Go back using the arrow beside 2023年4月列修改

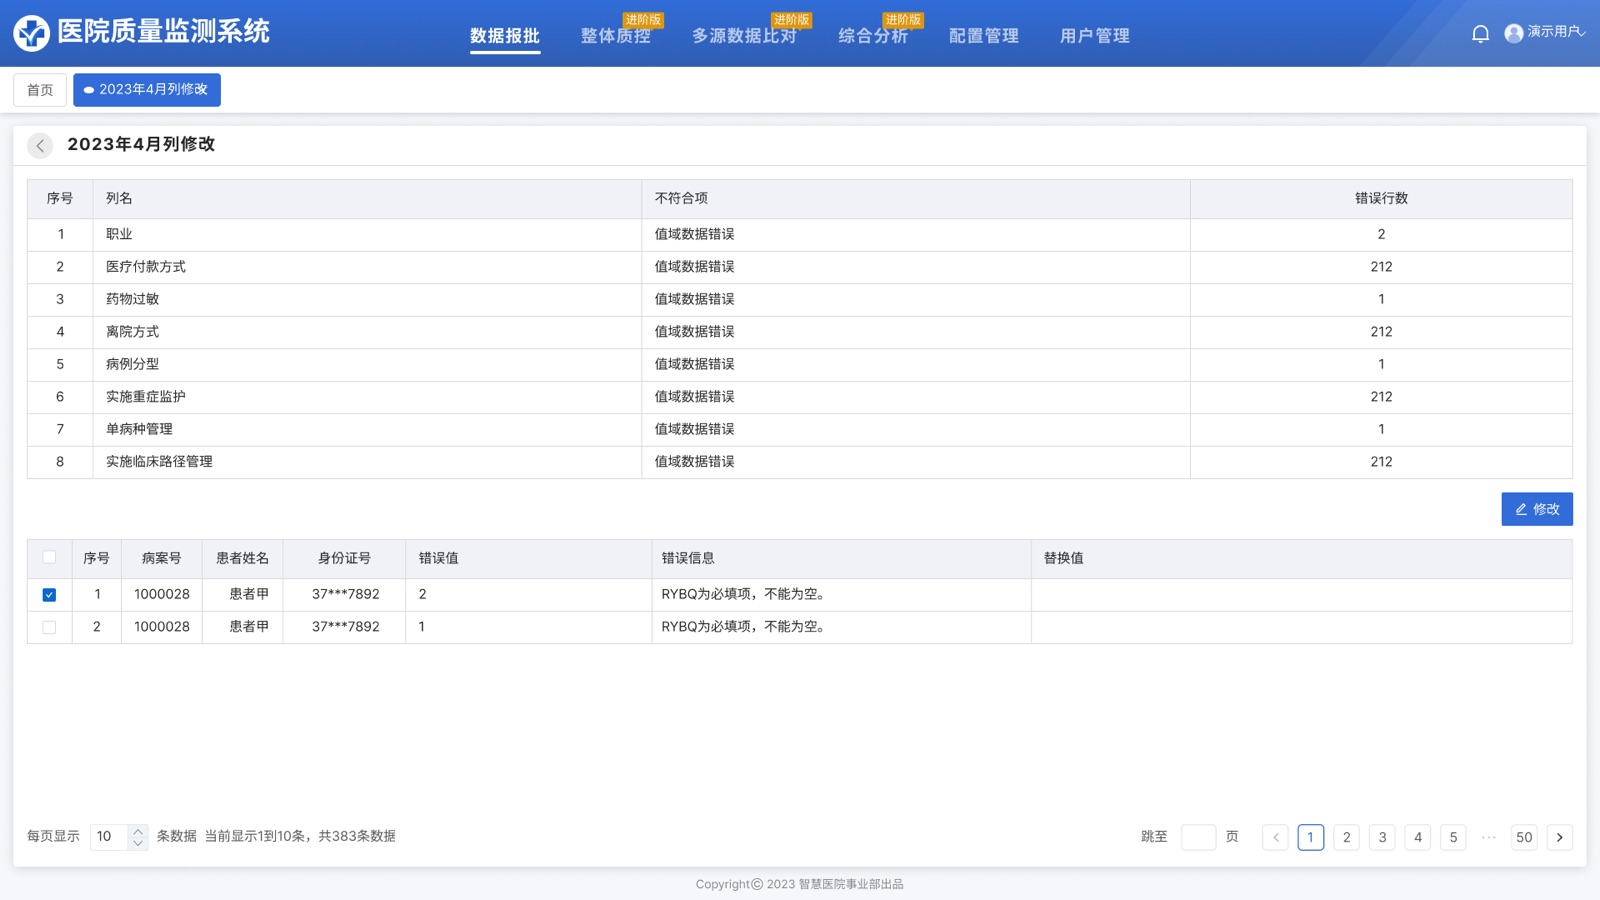[40, 145]
